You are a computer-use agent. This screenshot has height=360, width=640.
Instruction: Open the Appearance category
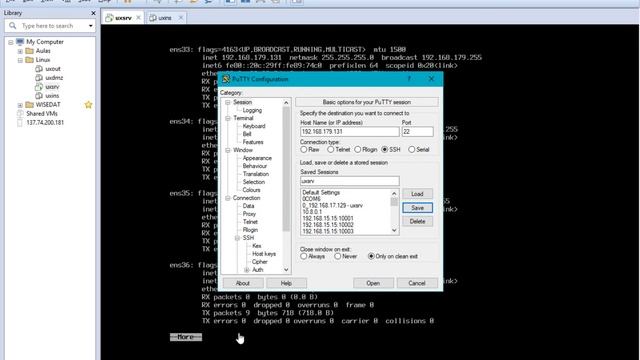(x=257, y=158)
